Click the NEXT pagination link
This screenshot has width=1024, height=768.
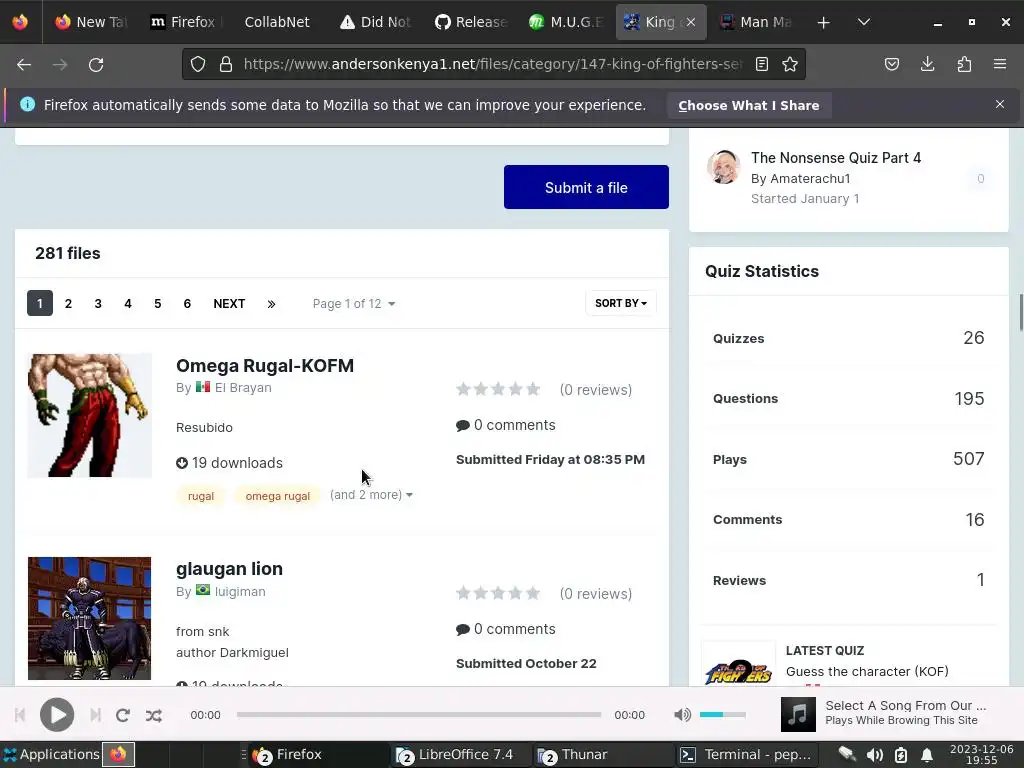[x=229, y=304]
